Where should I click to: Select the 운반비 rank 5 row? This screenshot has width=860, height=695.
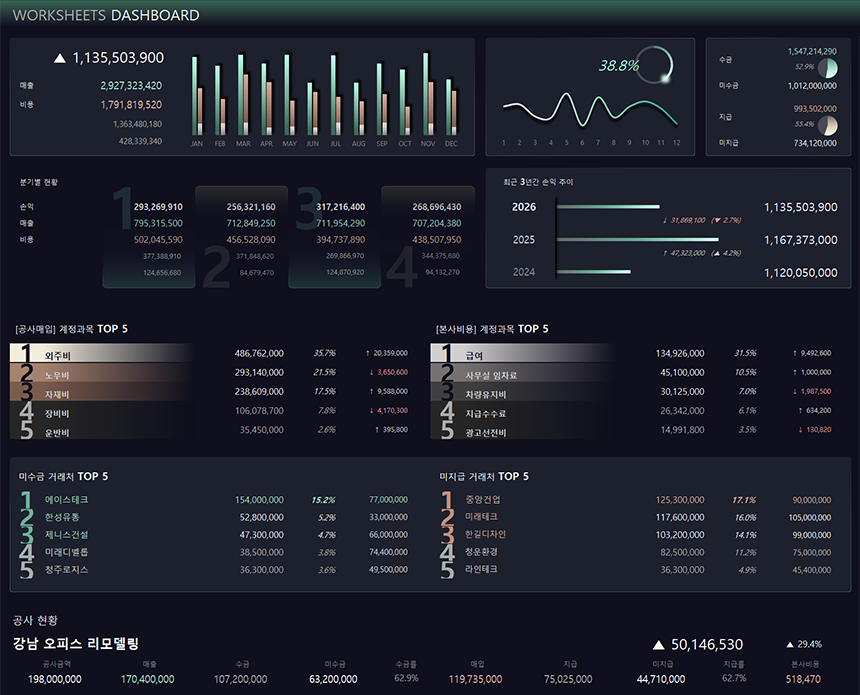pos(212,430)
